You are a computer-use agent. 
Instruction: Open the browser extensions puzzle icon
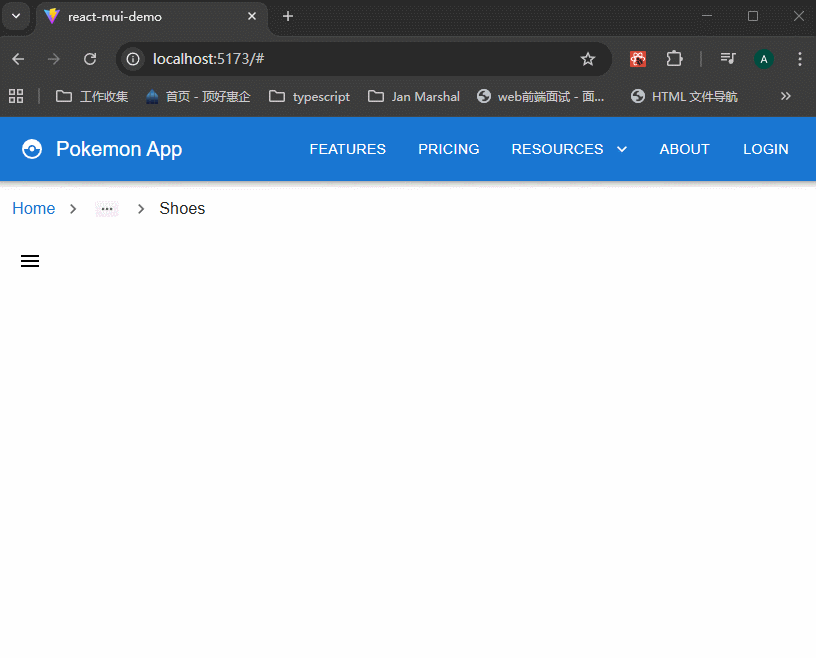(674, 59)
